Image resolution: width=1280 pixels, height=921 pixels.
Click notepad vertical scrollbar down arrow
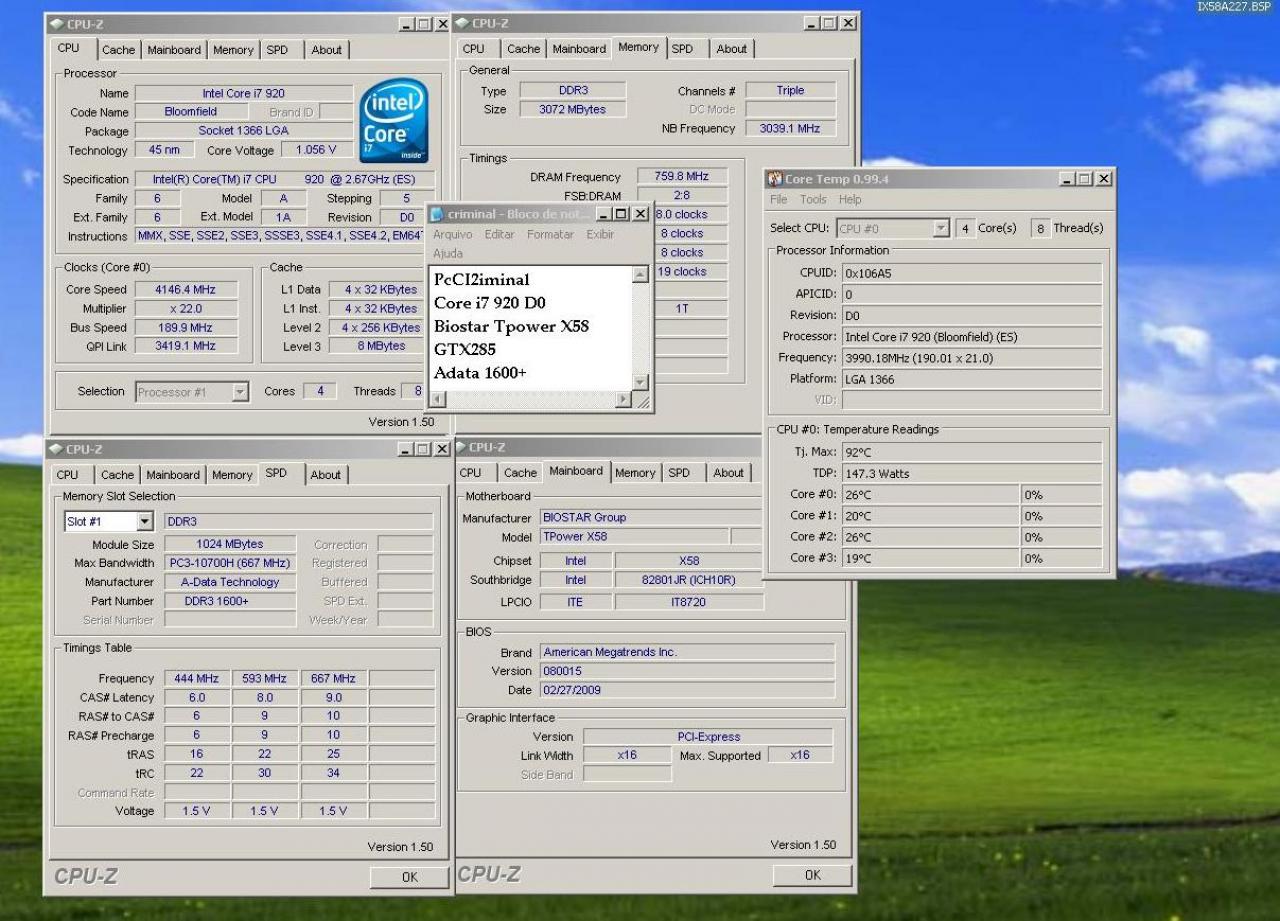pos(641,382)
